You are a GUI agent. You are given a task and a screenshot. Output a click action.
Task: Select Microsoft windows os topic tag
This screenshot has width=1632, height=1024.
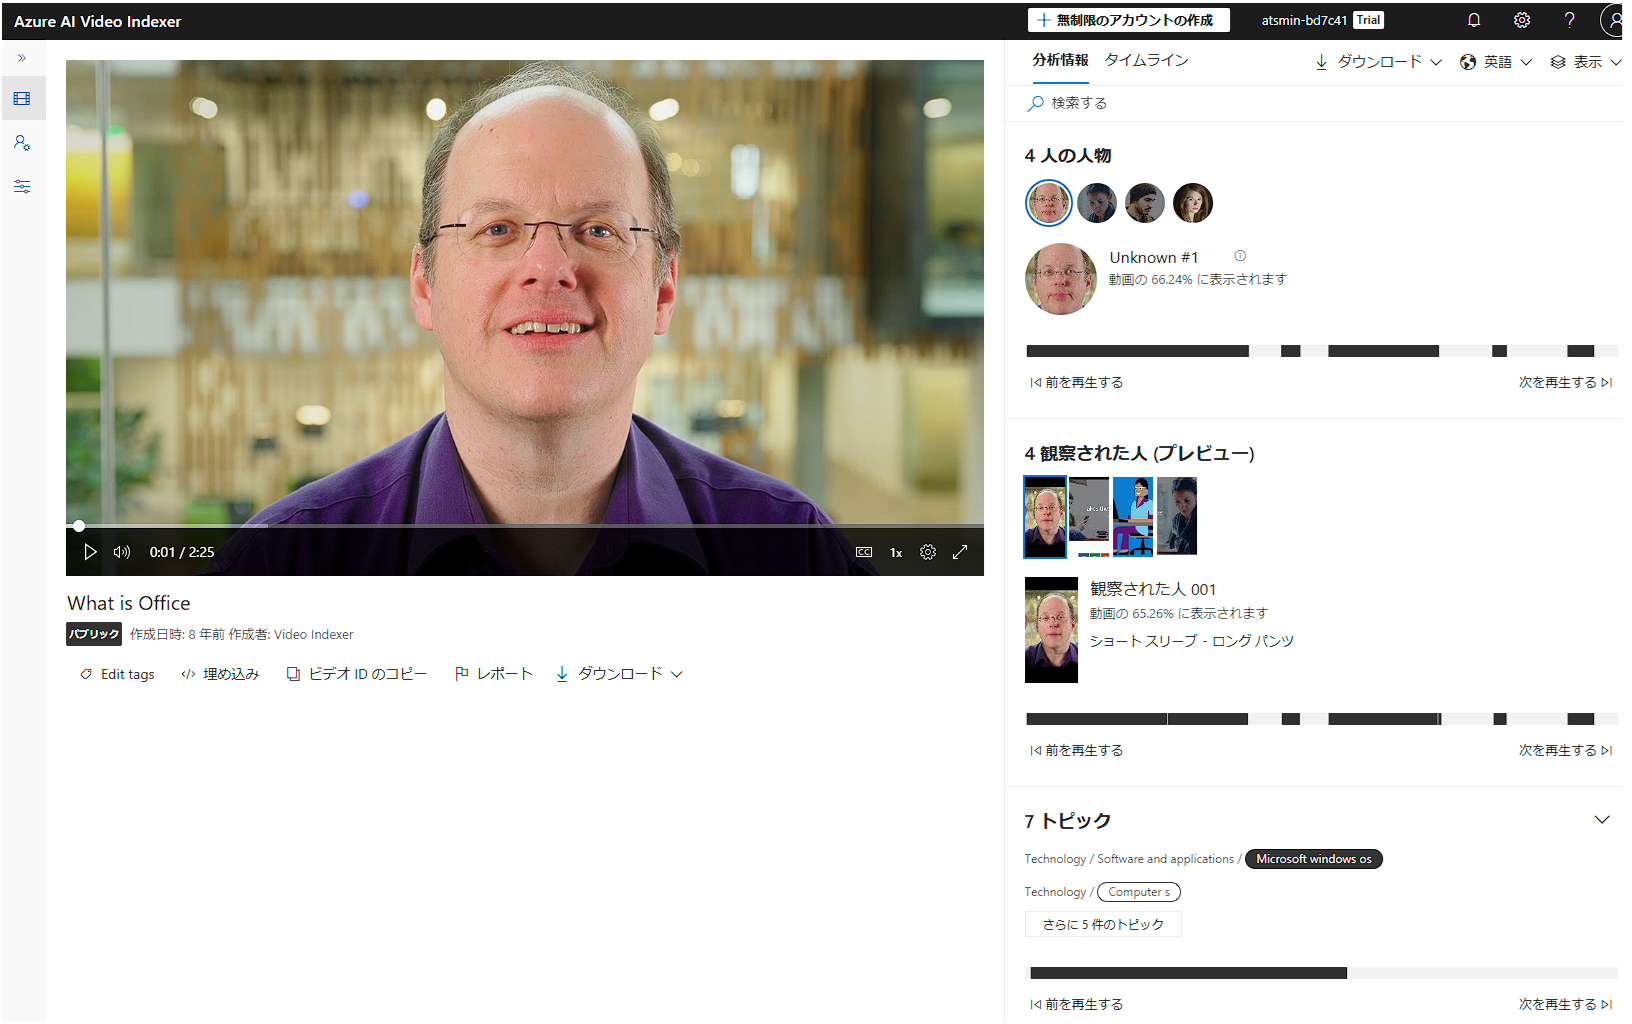(x=1314, y=859)
